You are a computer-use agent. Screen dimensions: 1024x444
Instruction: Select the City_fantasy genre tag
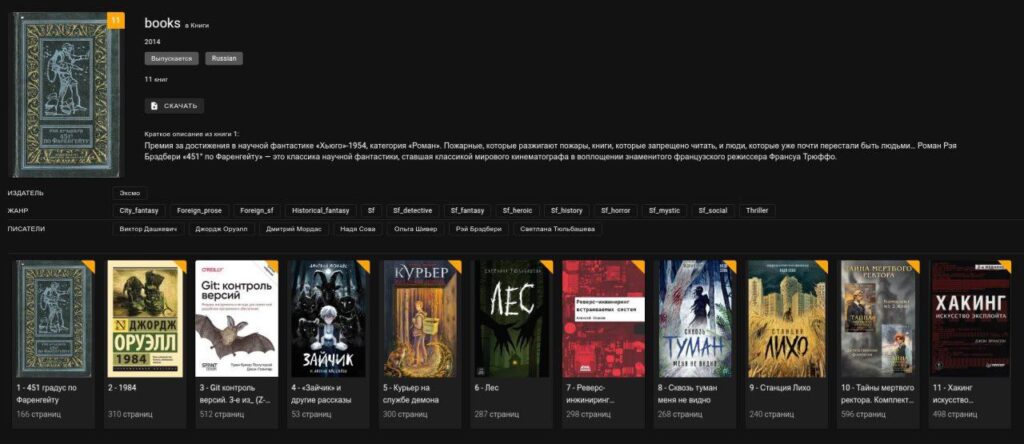[x=138, y=211]
